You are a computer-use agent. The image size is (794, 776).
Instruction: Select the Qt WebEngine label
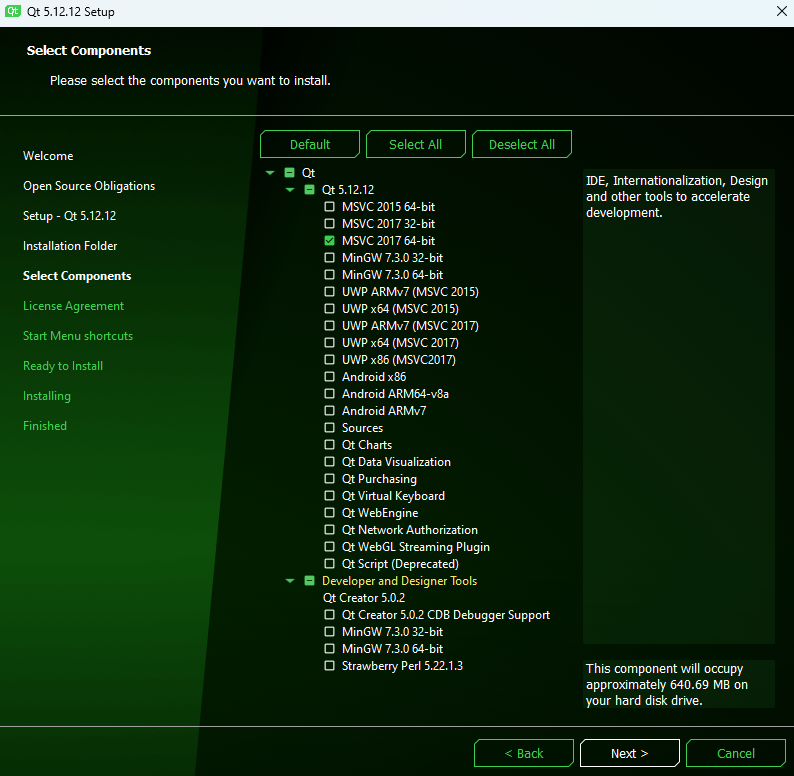380,513
